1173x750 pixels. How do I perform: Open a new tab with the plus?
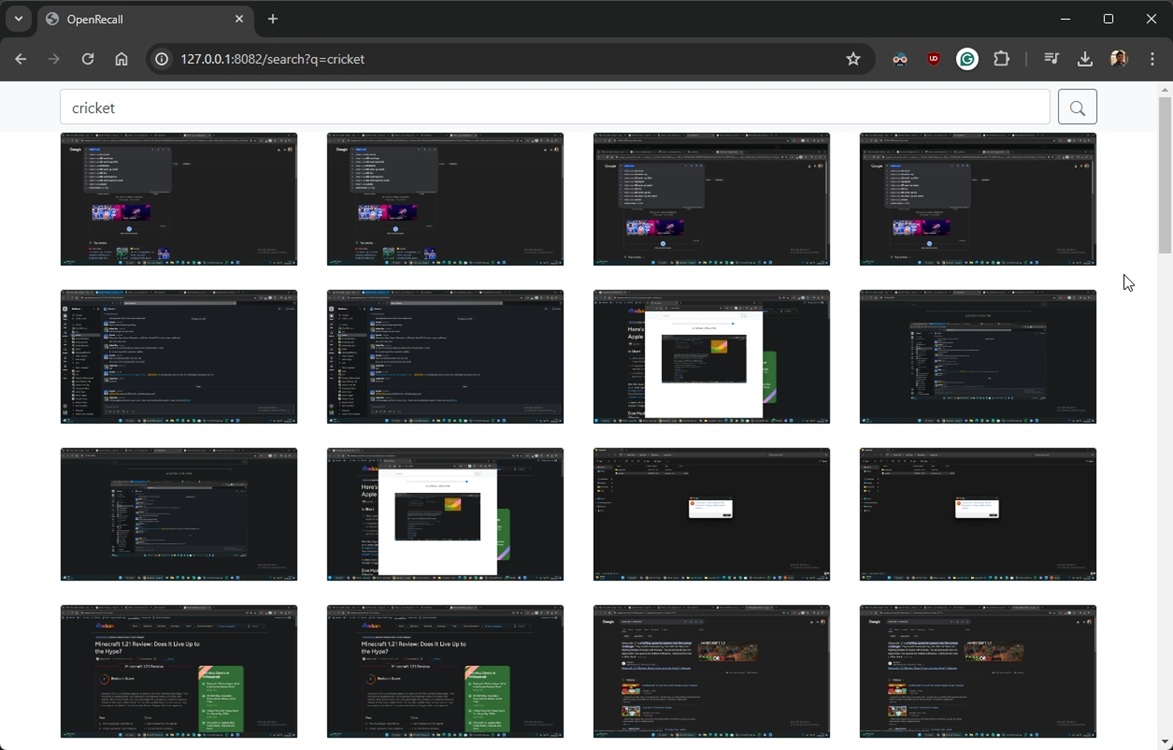(x=272, y=18)
